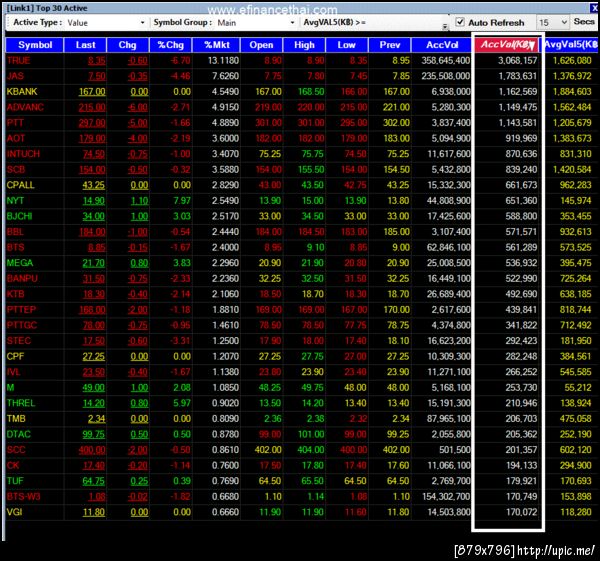
Task: Sort by the Low column header
Action: (347, 45)
